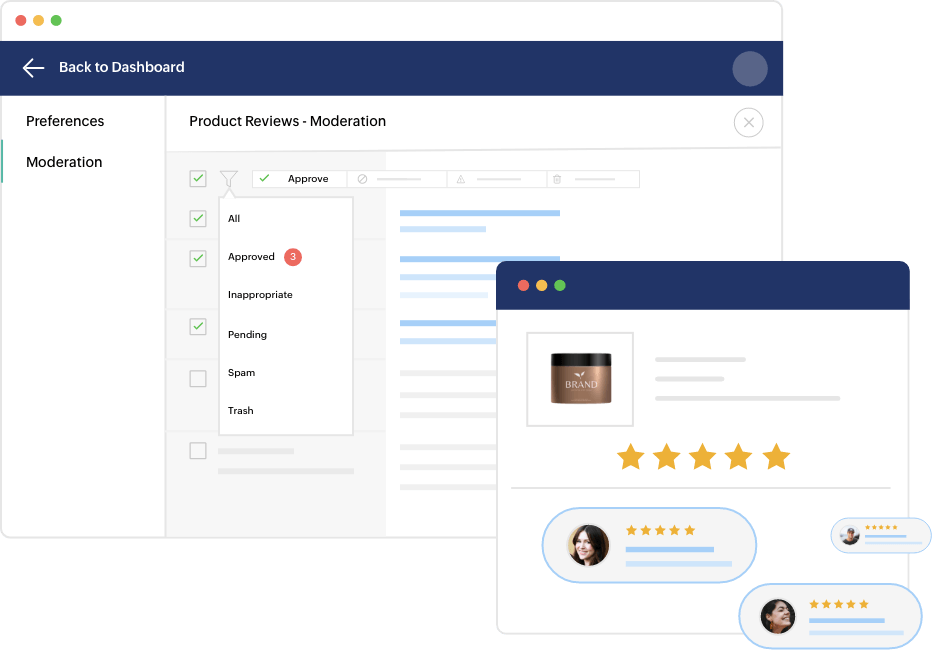Check the last empty review checkbox

click(x=198, y=450)
